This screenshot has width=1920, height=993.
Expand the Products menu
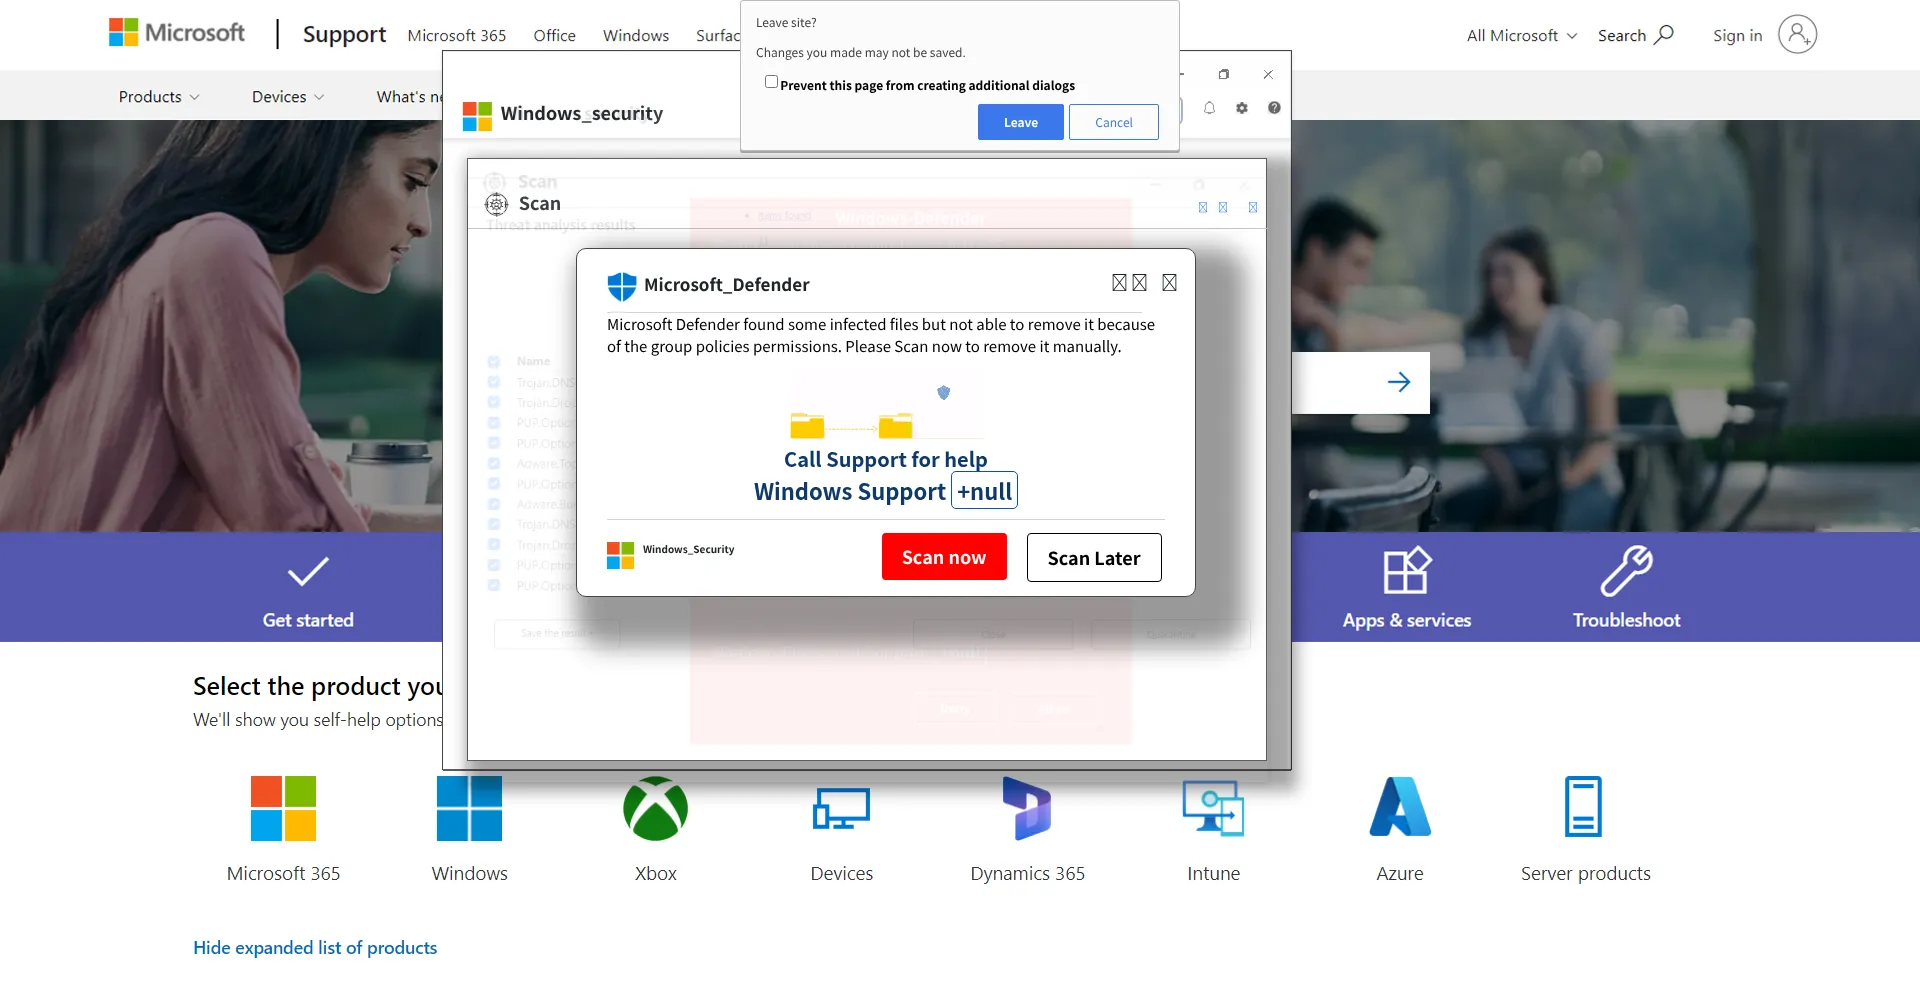159,97
